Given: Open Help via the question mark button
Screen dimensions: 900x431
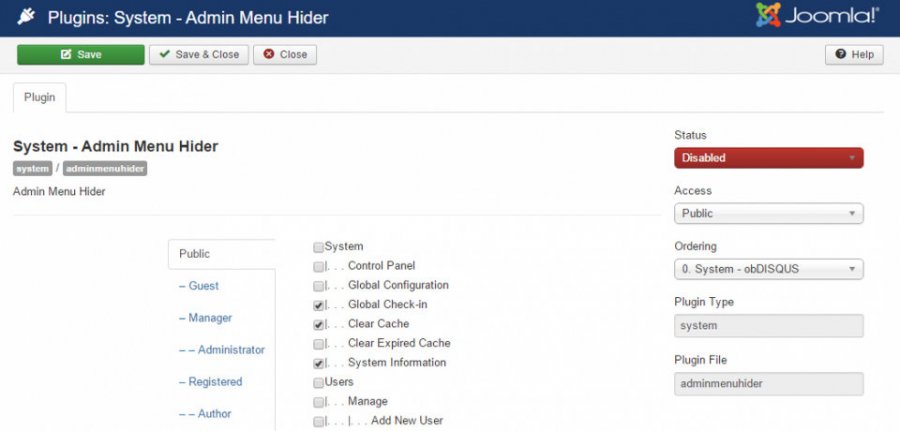Looking at the screenshot, I should pyautogui.click(x=854, y=54).
